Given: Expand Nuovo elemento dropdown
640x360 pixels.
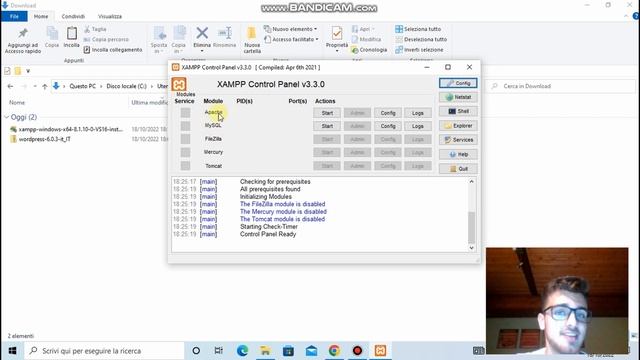Looking at the screenshot, I should point(290,29).
